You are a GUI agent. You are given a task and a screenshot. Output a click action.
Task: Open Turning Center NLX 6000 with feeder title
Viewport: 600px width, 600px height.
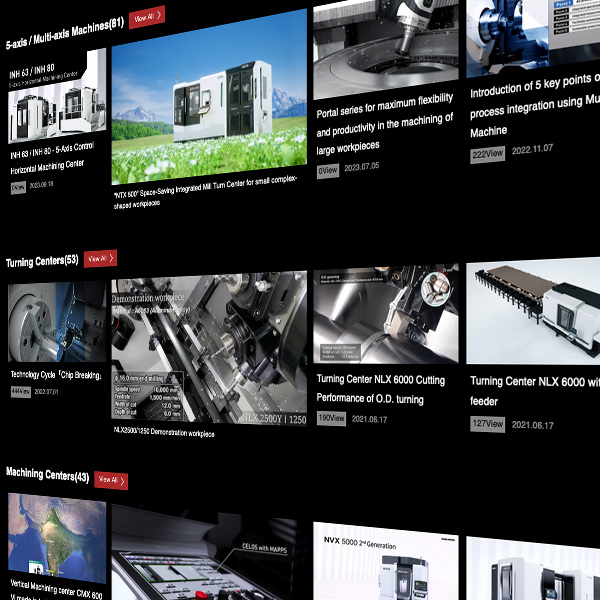(x=535, y=391)
